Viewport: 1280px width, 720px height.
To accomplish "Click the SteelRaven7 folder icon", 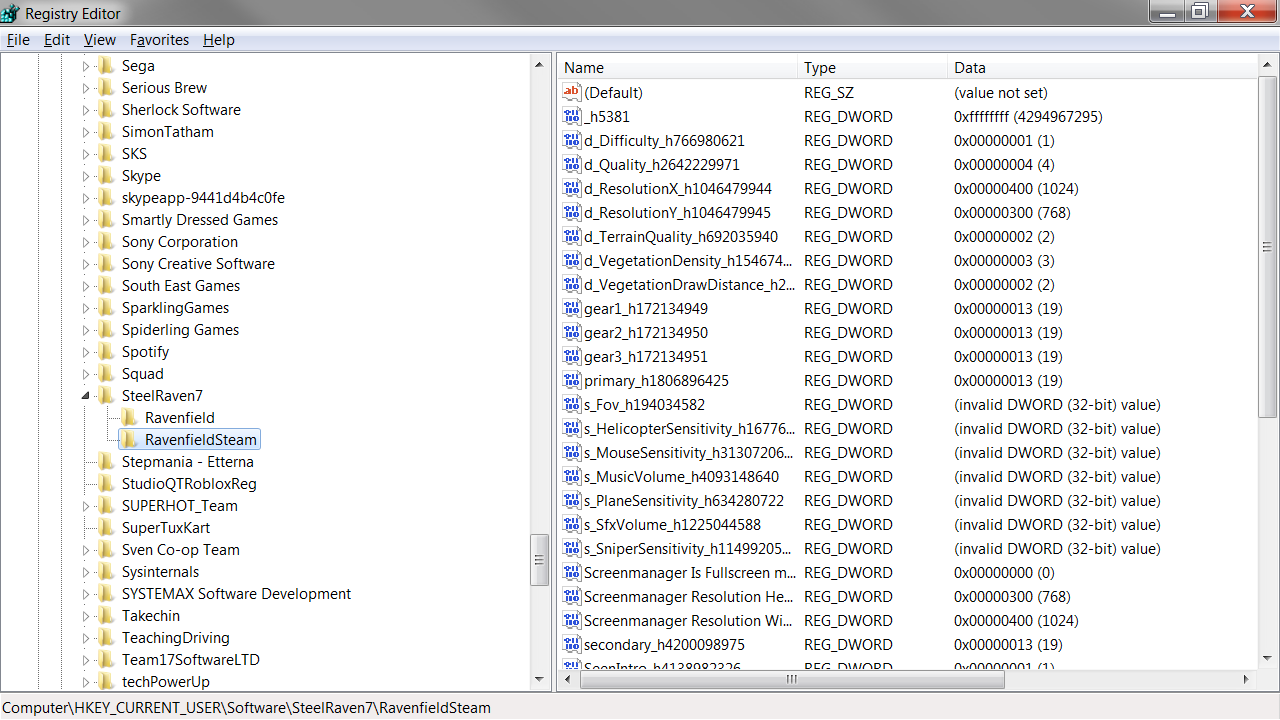I will coord(106,396).
